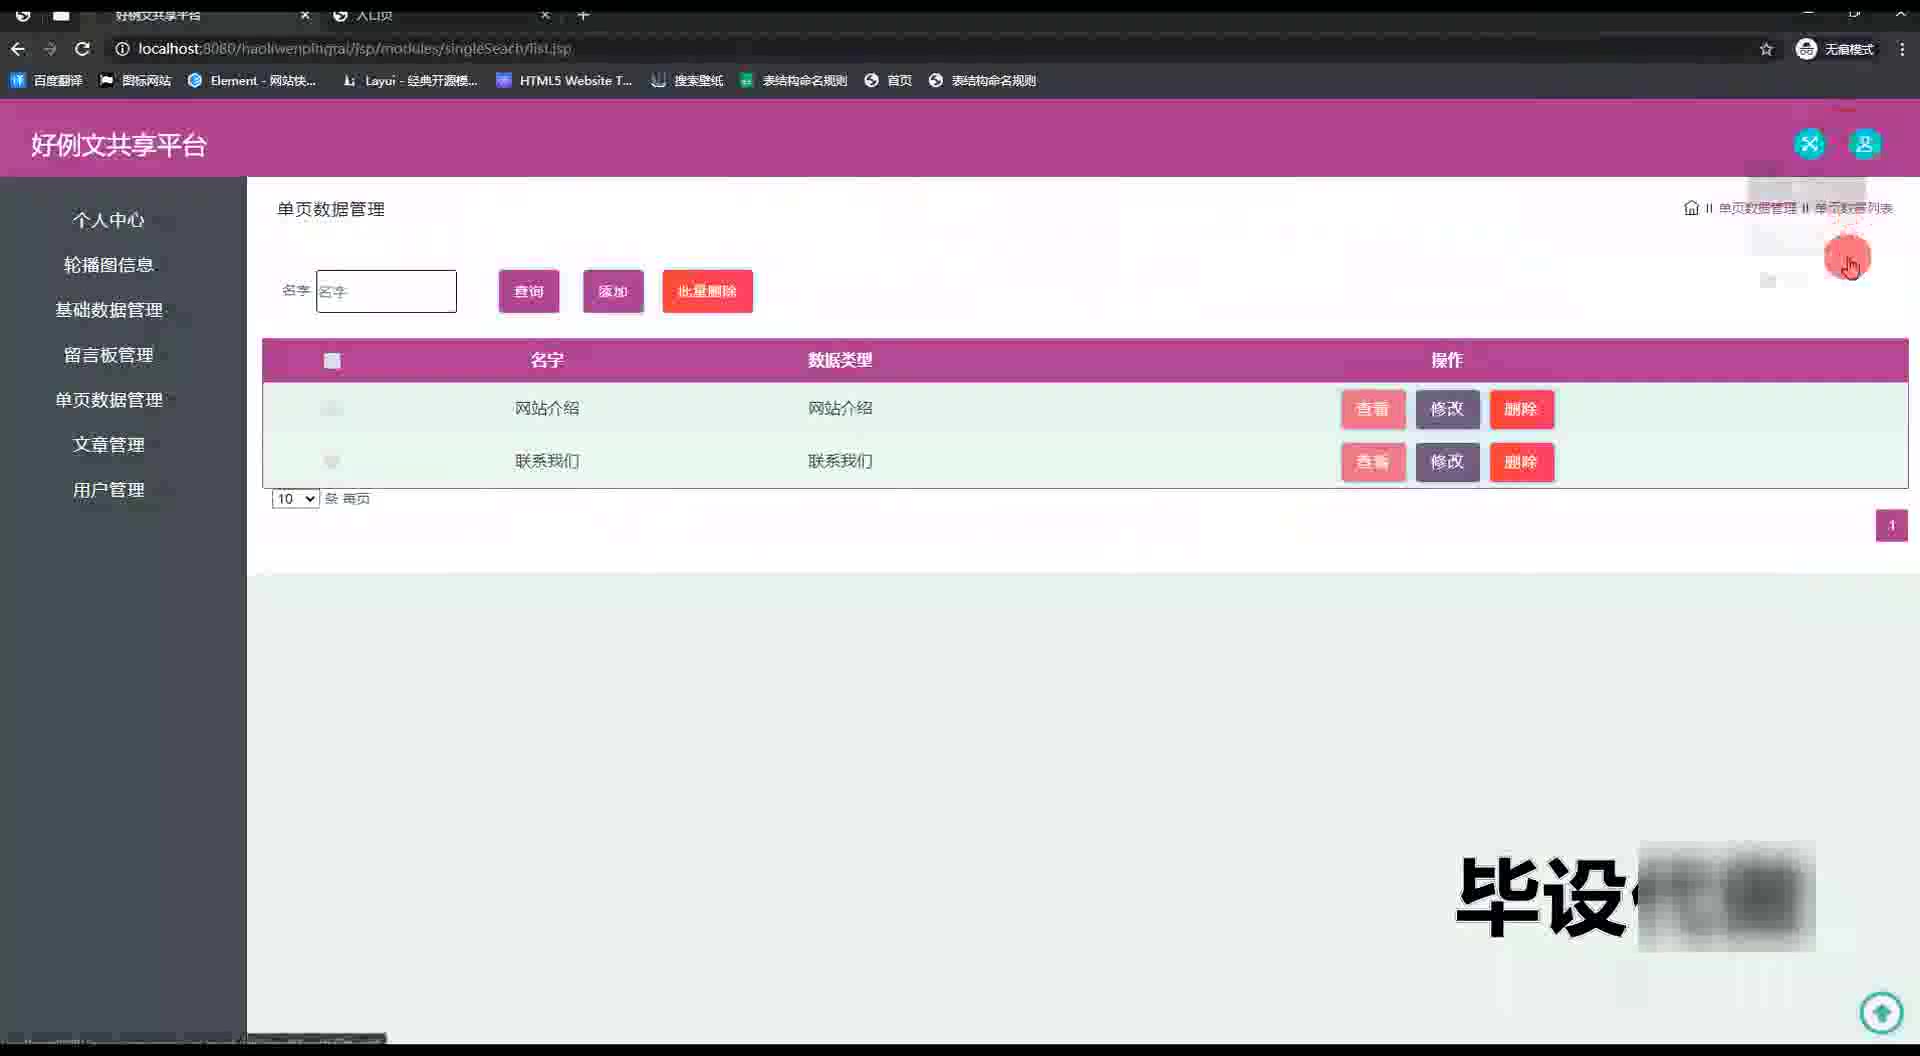
Task: Click the browser address bar URL
Action: (x=355, y=48)
